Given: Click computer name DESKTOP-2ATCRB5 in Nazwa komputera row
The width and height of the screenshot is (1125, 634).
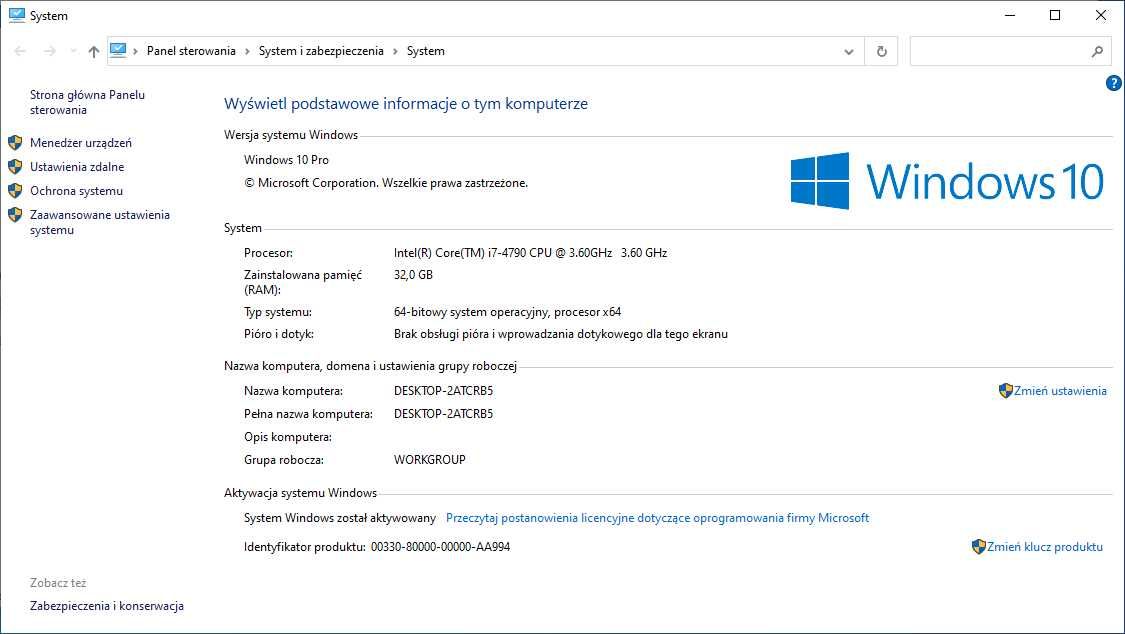Looking at the screenshot, I should tap(443, 391).
